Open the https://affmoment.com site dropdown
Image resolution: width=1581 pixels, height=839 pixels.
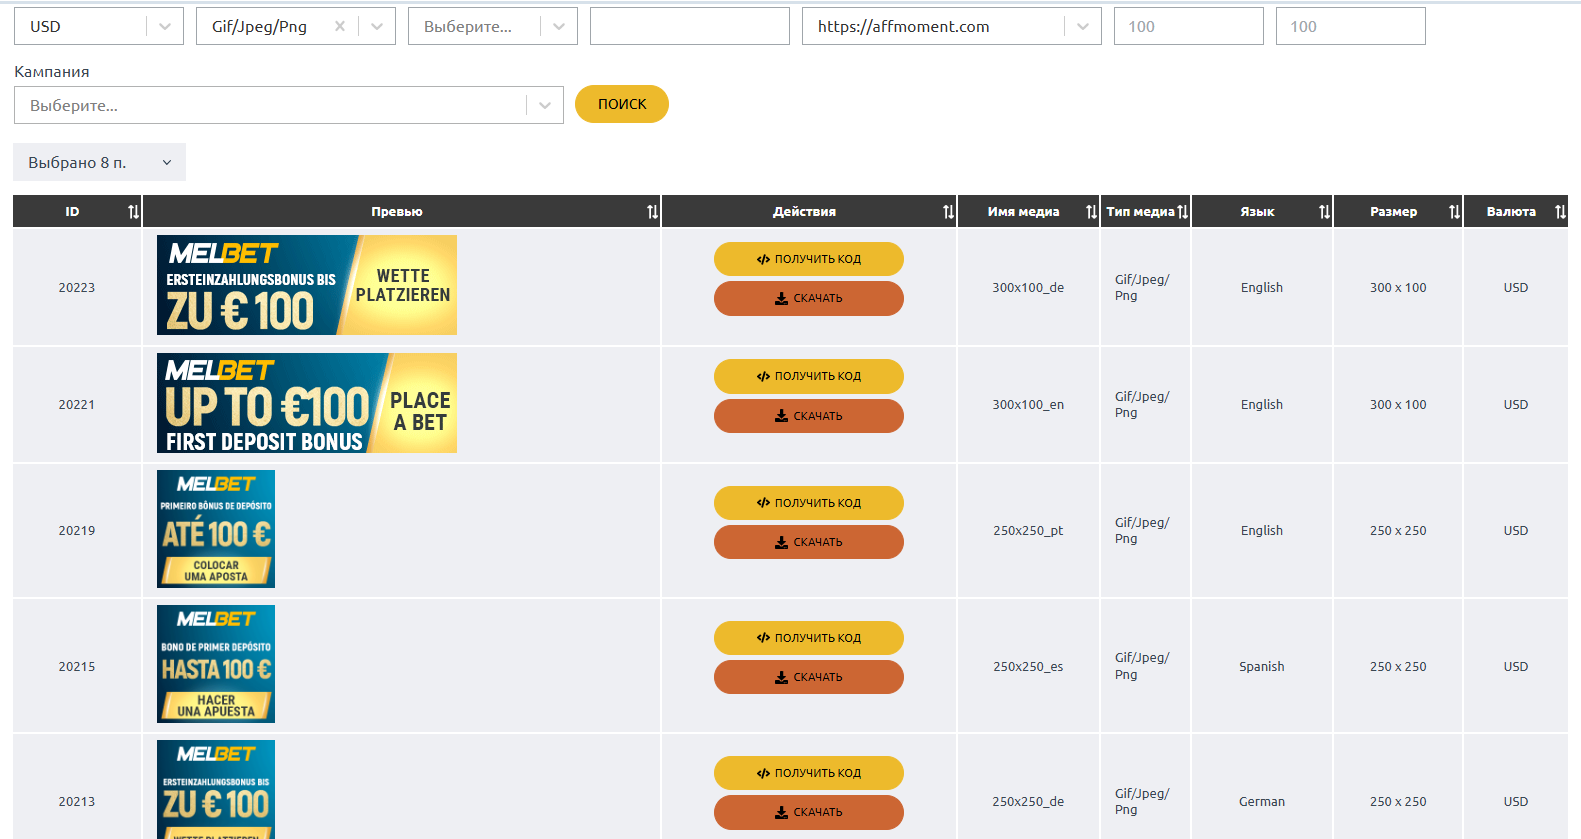coord(1082,27)
